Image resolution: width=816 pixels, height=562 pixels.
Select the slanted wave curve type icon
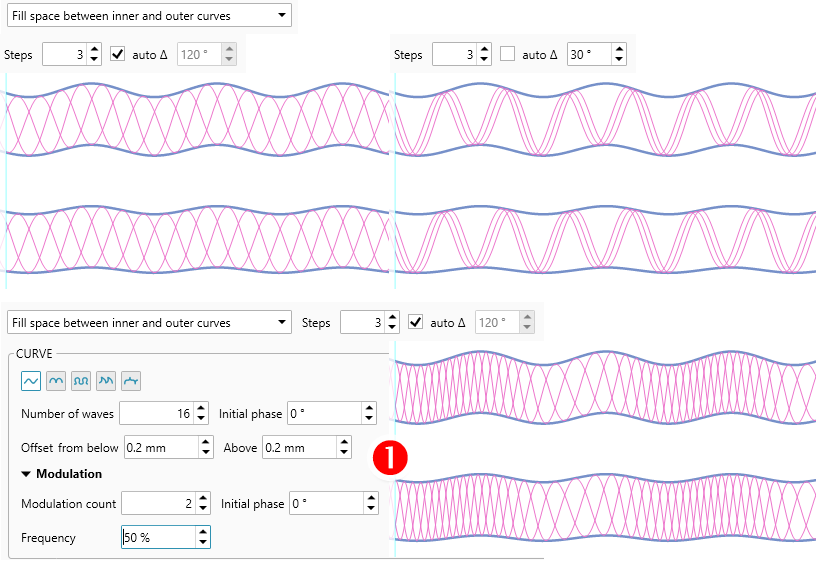[x=106, y=381]
